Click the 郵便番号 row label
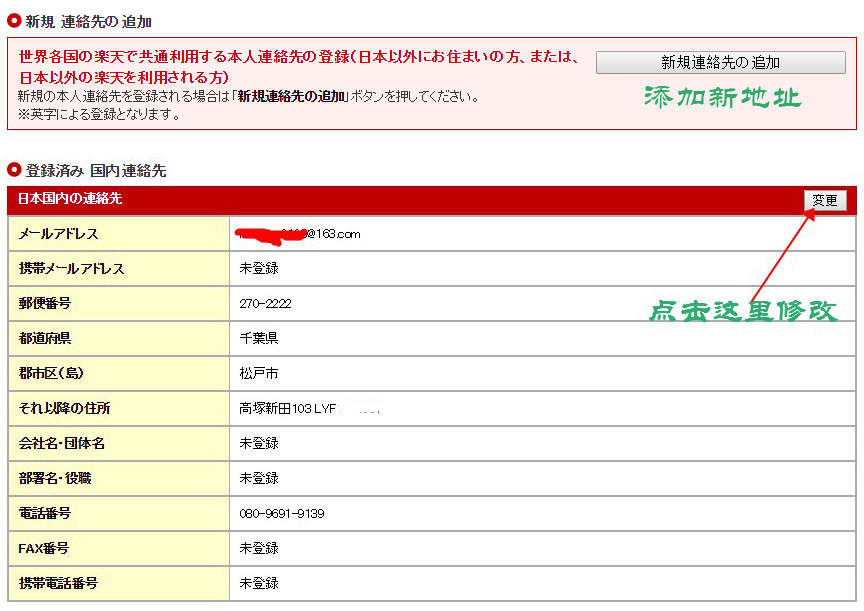This screenshot has height=611, width=864. pos(45,303)
